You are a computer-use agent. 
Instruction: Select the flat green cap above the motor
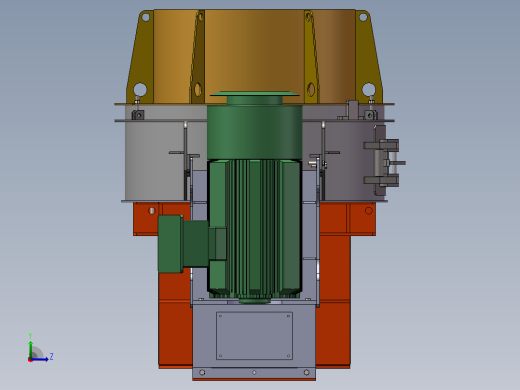[x=254, y=94]
